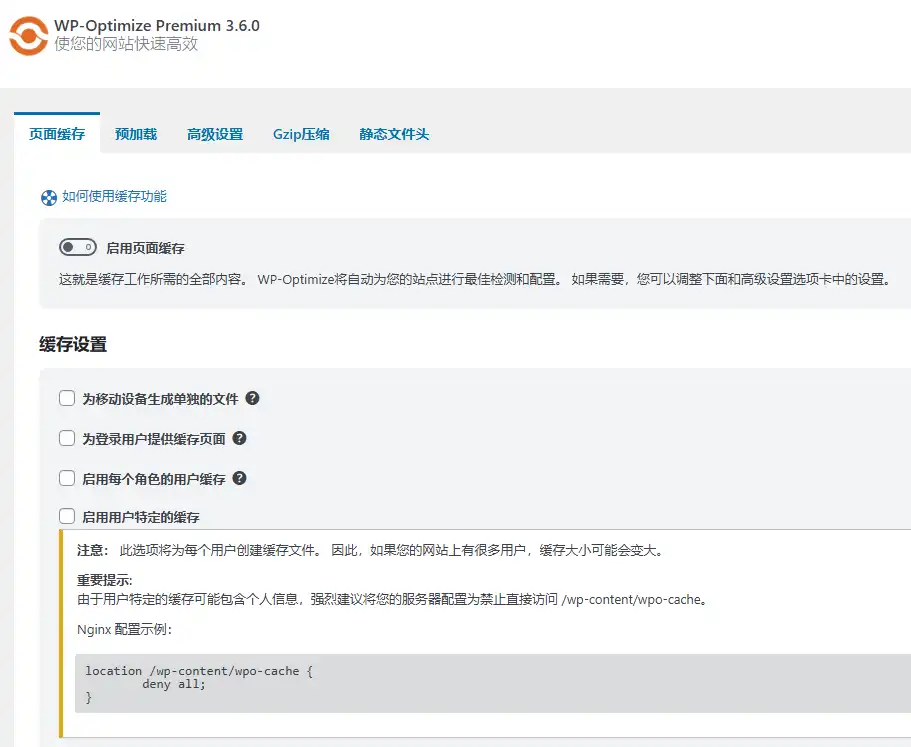
Task: Click the life-ring help icon beside 如何使用缓存功能
Action: [47, 197]
